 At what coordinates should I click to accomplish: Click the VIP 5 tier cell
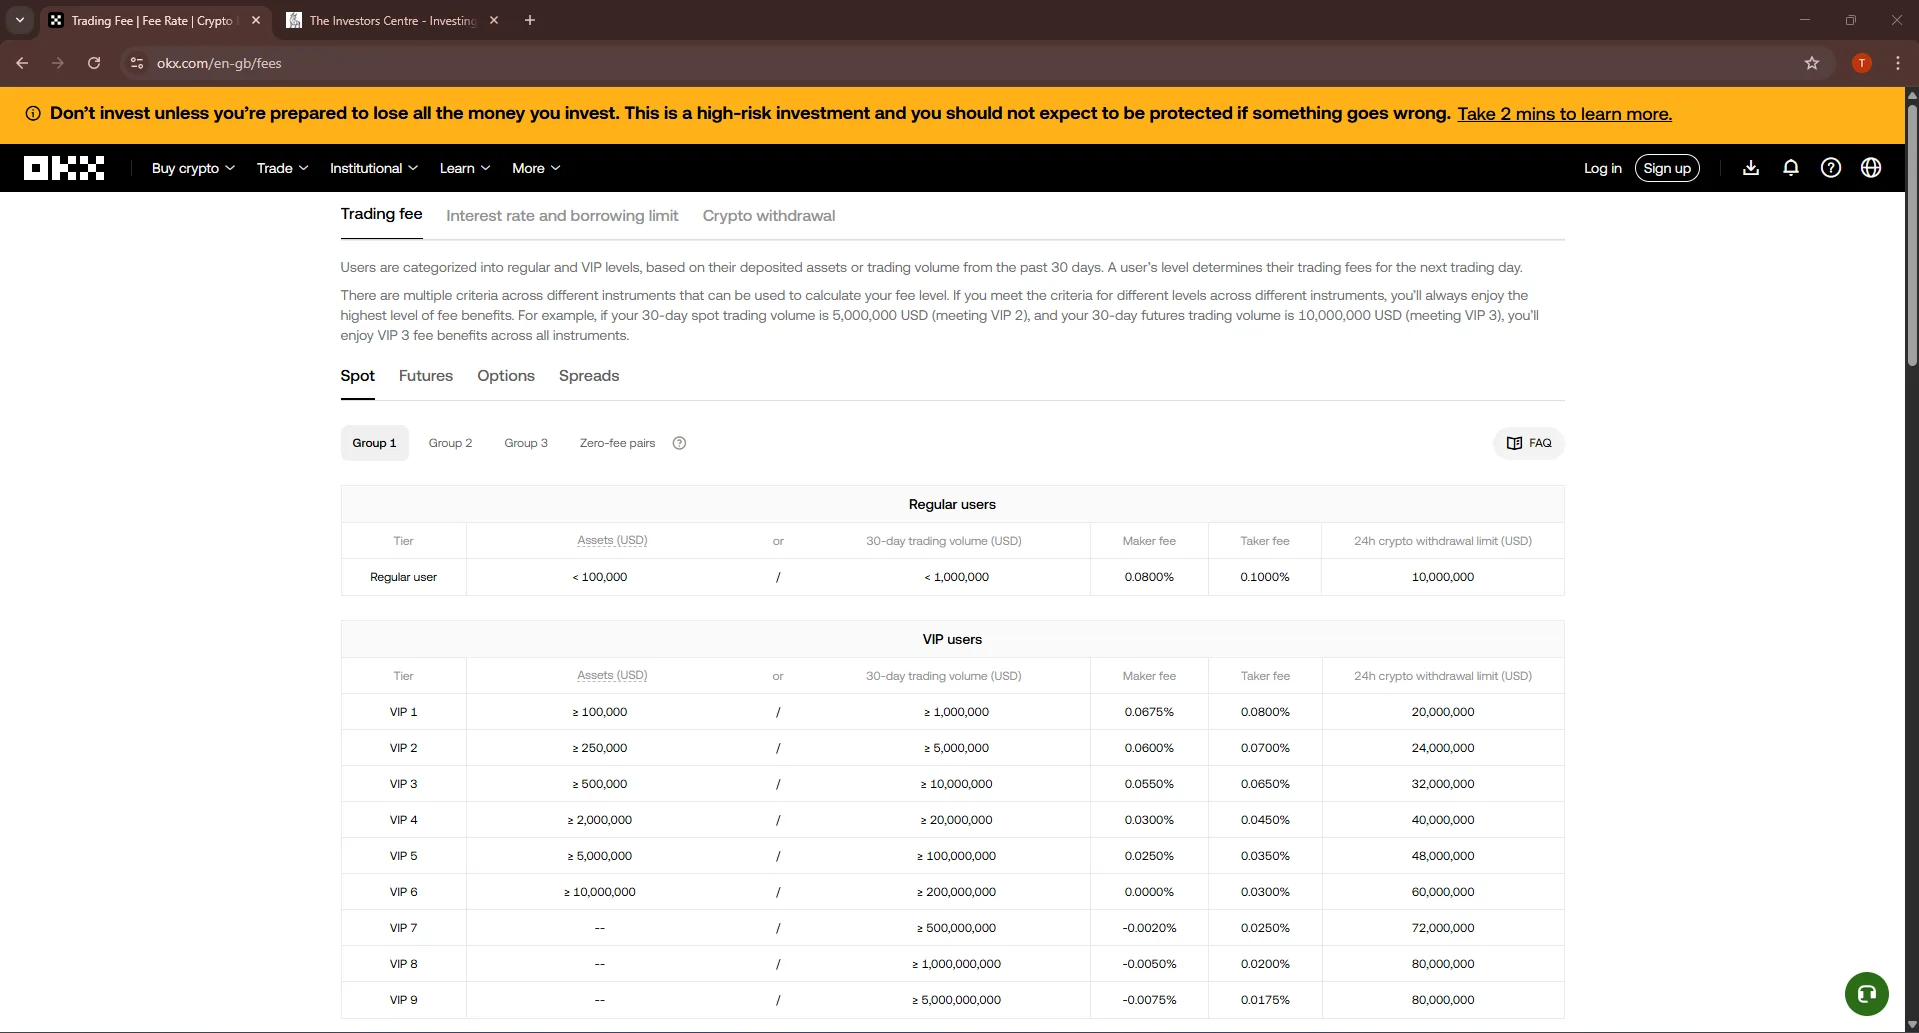coord(403,856)
